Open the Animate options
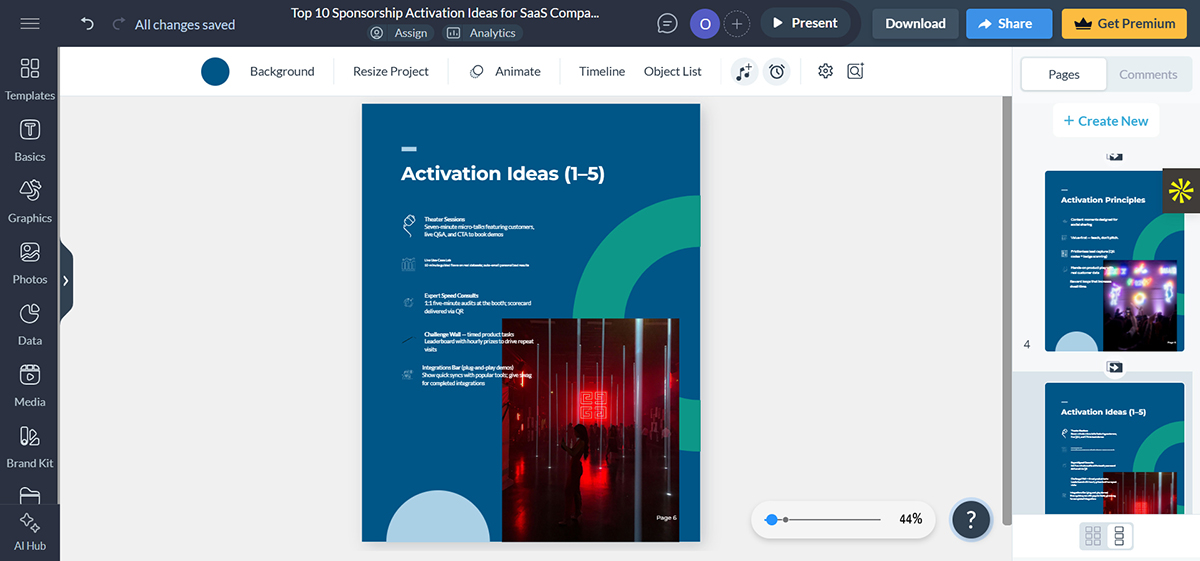 pyautogui.click(x=505, y=71)
